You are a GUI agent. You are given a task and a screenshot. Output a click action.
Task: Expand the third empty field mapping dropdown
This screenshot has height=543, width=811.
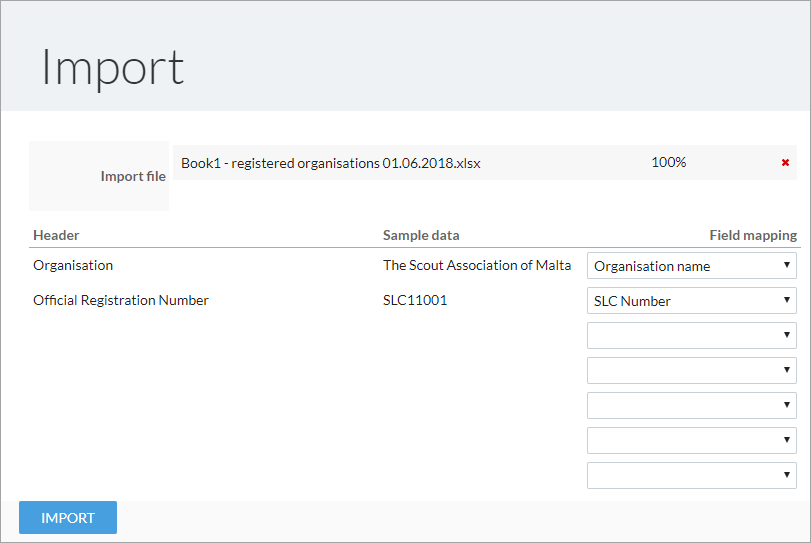coord(691,406)
